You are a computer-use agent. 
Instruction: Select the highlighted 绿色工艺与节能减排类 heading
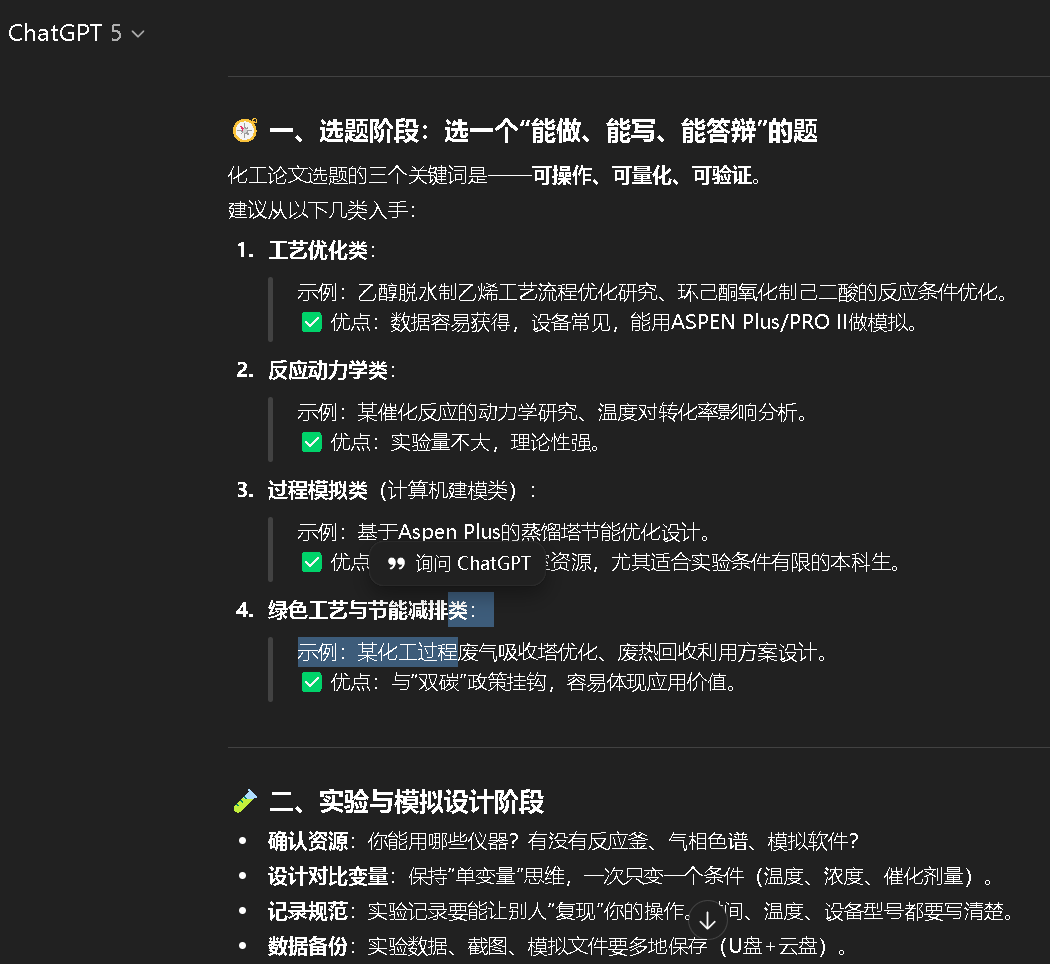[367, 609]
